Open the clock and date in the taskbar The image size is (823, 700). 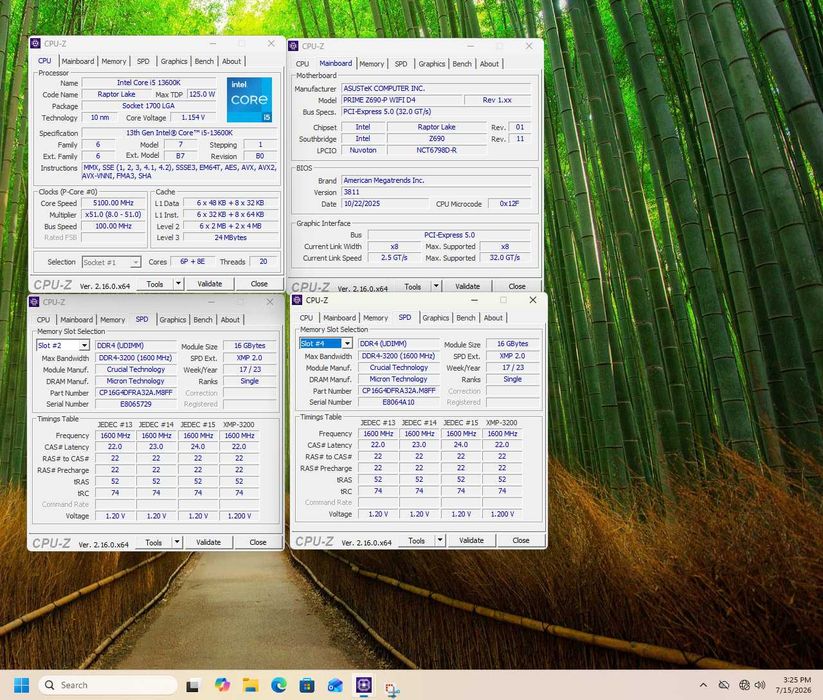pos(796,685)
